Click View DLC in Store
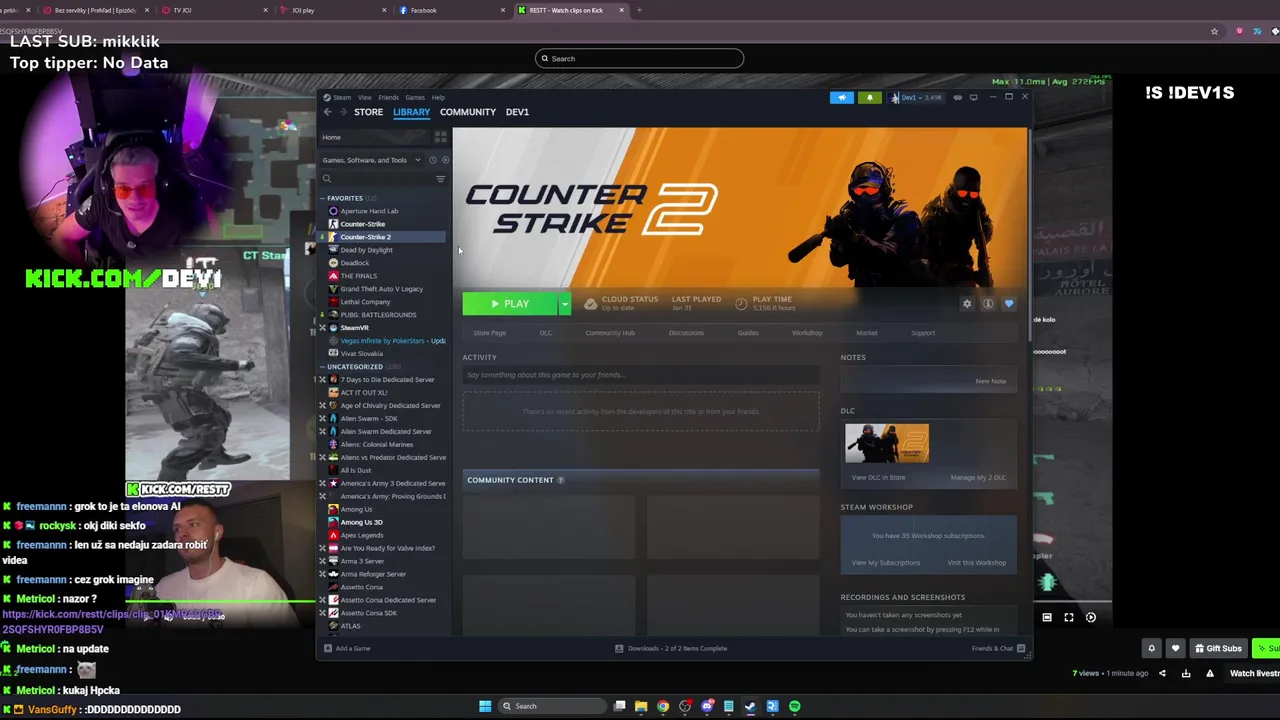Viewport: 1280px width, 720px height. point(878,478)
